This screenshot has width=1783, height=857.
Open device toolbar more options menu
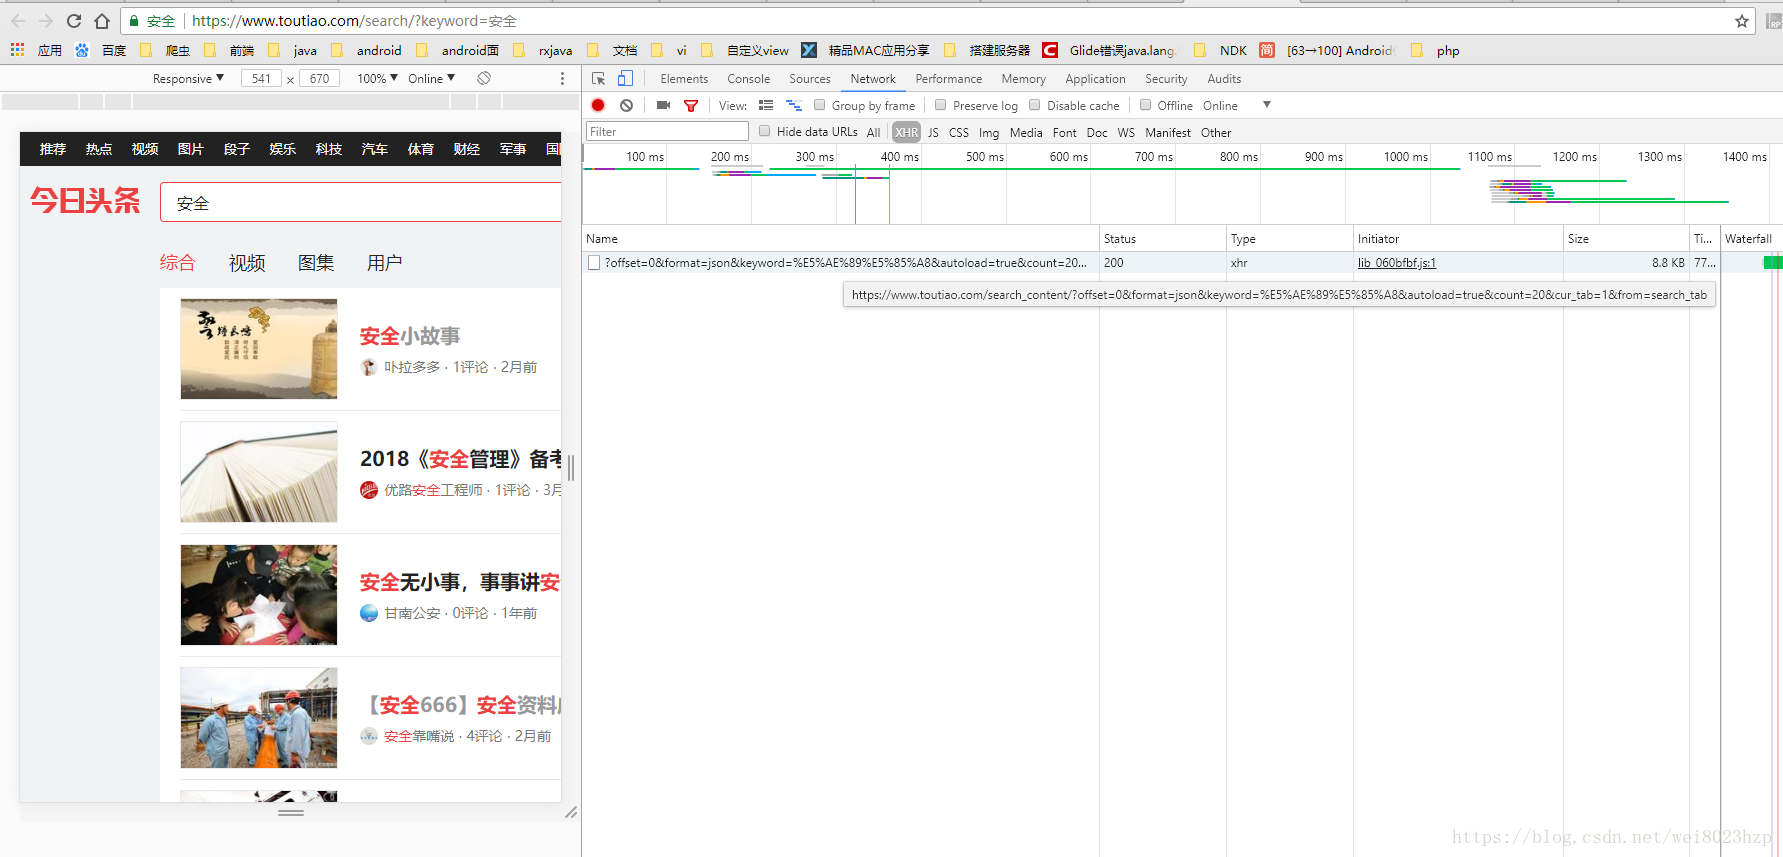click(x=562, y=78)
